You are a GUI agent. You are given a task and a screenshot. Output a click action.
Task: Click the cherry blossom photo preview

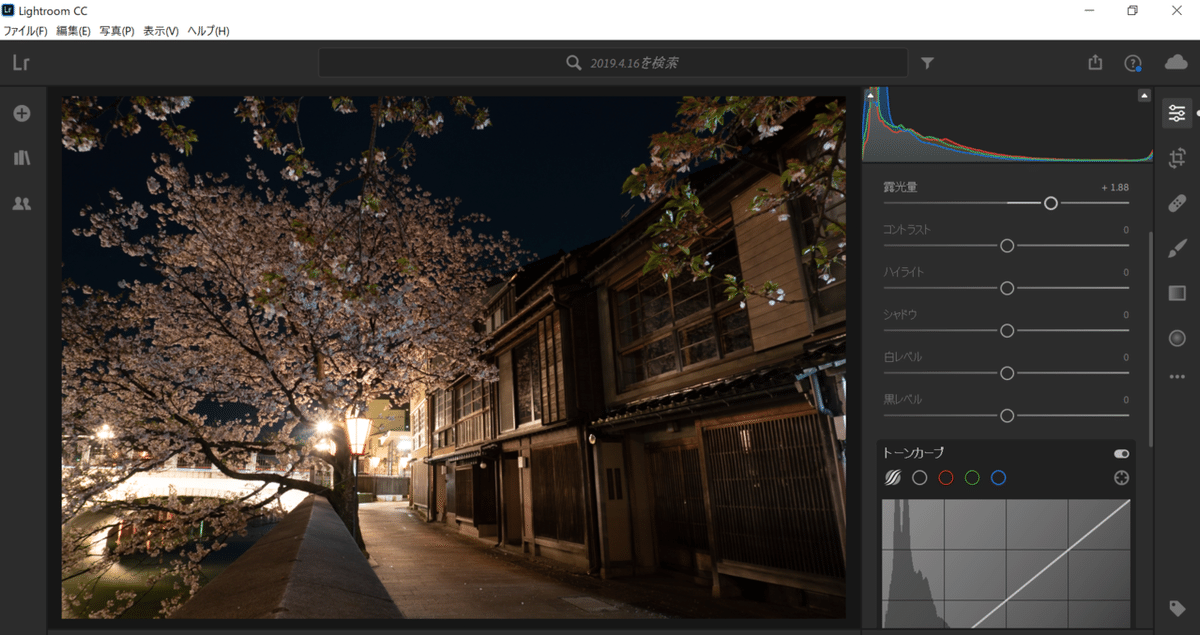tap(453, 357)
